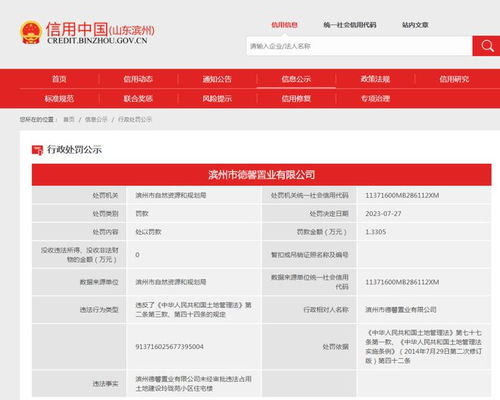Click the 违法事实 description text

(193, 384)
